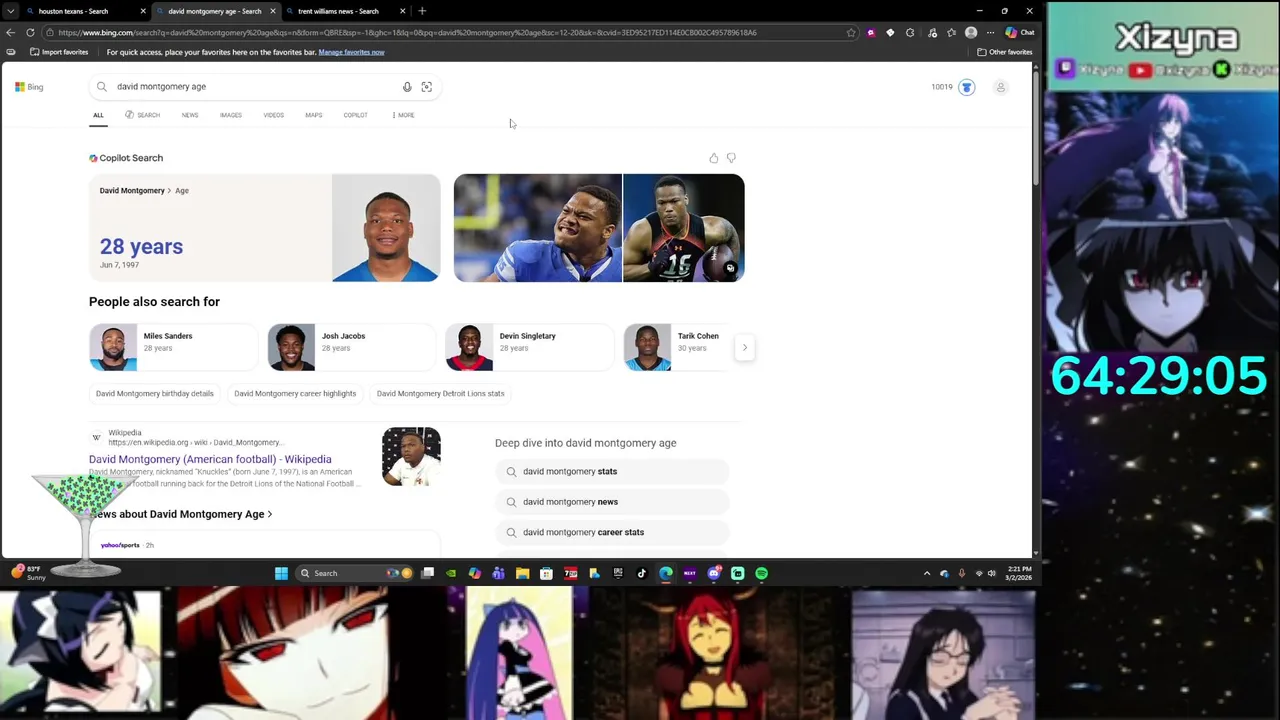Search david montgomery stats suggestion
This screenshot has height=720, width=1280.
coord(612,471)
